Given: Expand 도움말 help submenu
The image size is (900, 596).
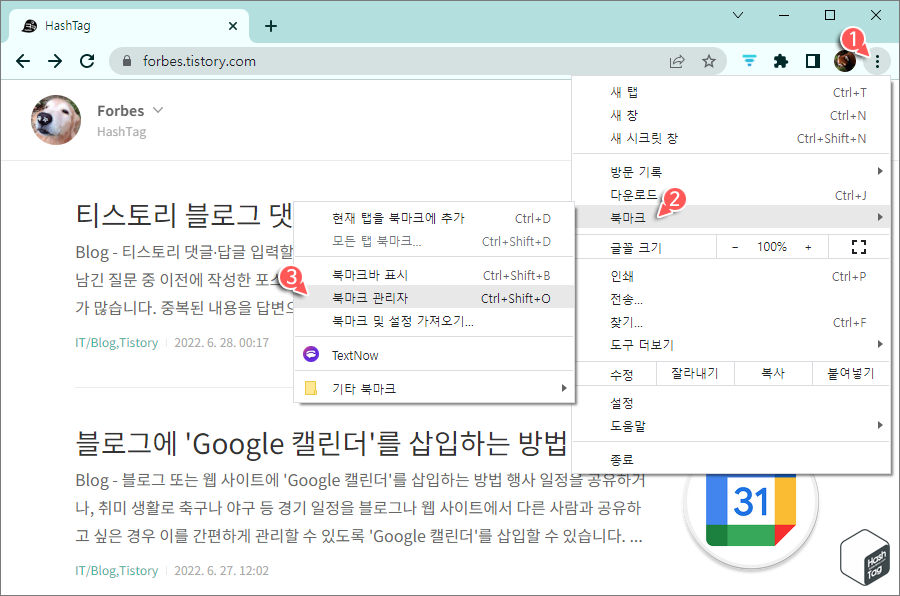Looking at the screenshot, I should point(731,426).
